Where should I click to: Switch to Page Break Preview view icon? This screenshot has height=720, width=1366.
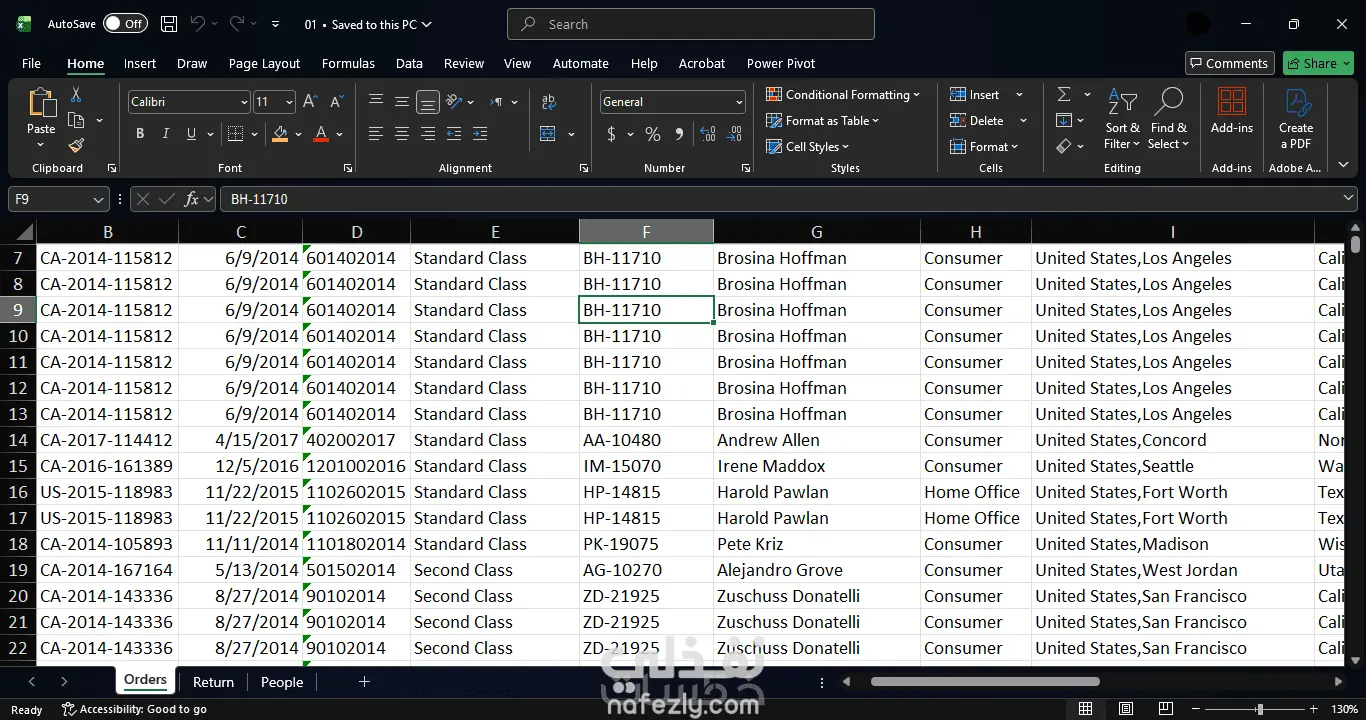click(1165, 709)
